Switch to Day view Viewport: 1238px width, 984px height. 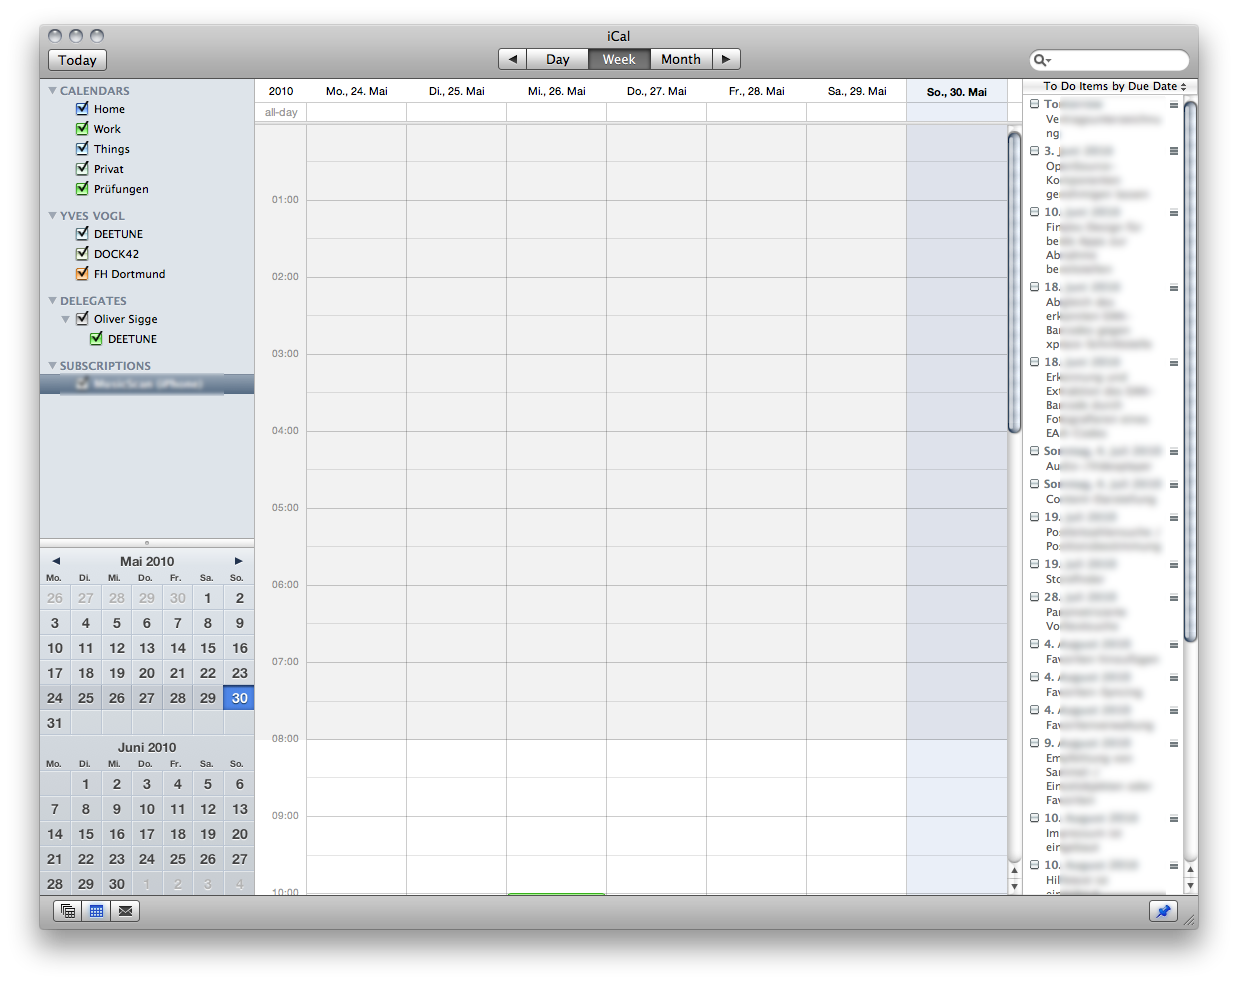tap(557, 59)
